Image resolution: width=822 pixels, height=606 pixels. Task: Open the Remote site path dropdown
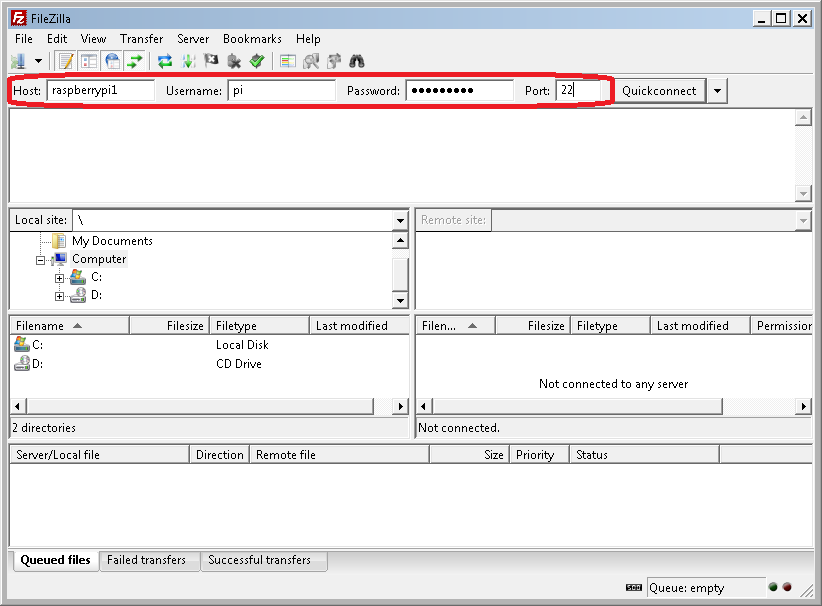[803, 220]
